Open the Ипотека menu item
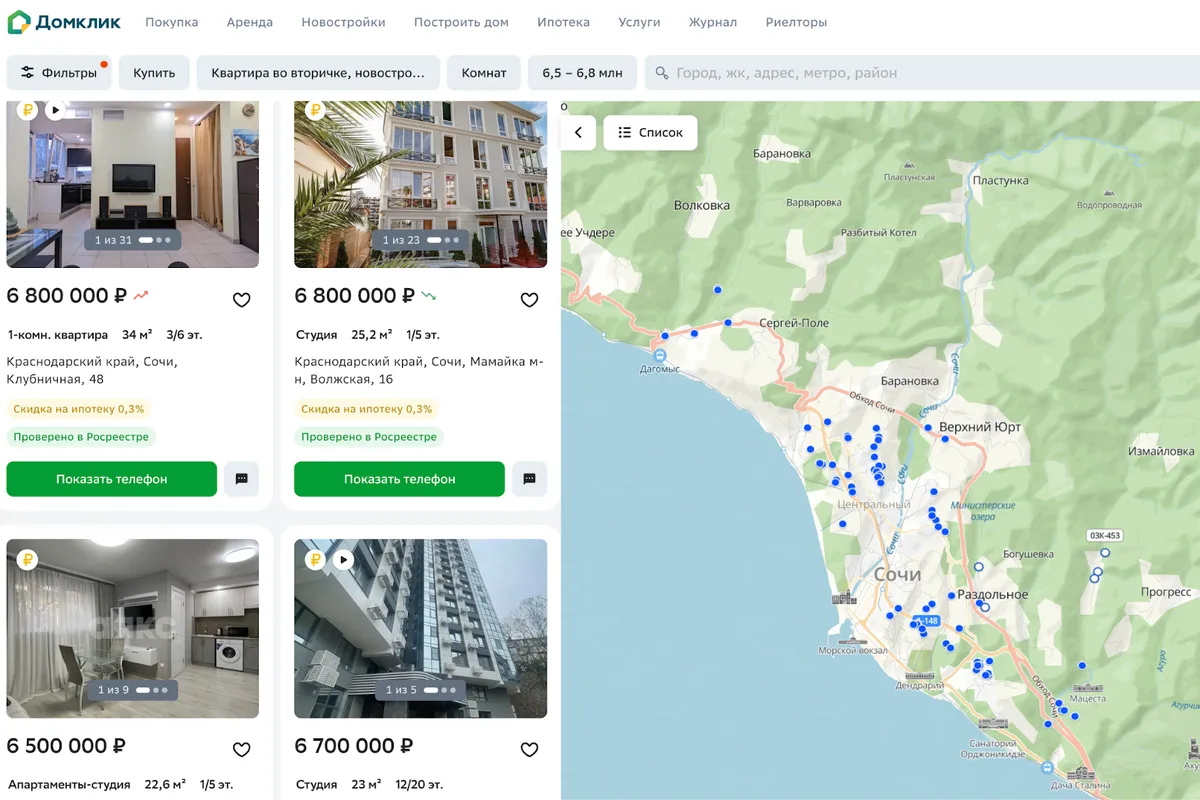 point(563,22)
